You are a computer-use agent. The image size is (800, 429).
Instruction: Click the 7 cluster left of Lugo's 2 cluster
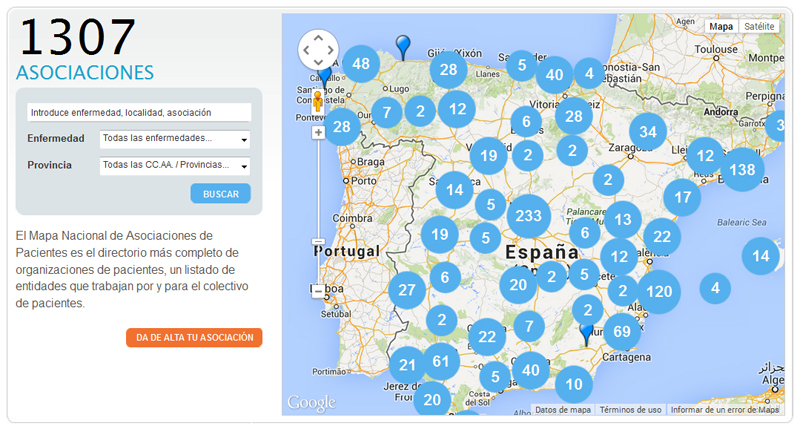[387, 112]
